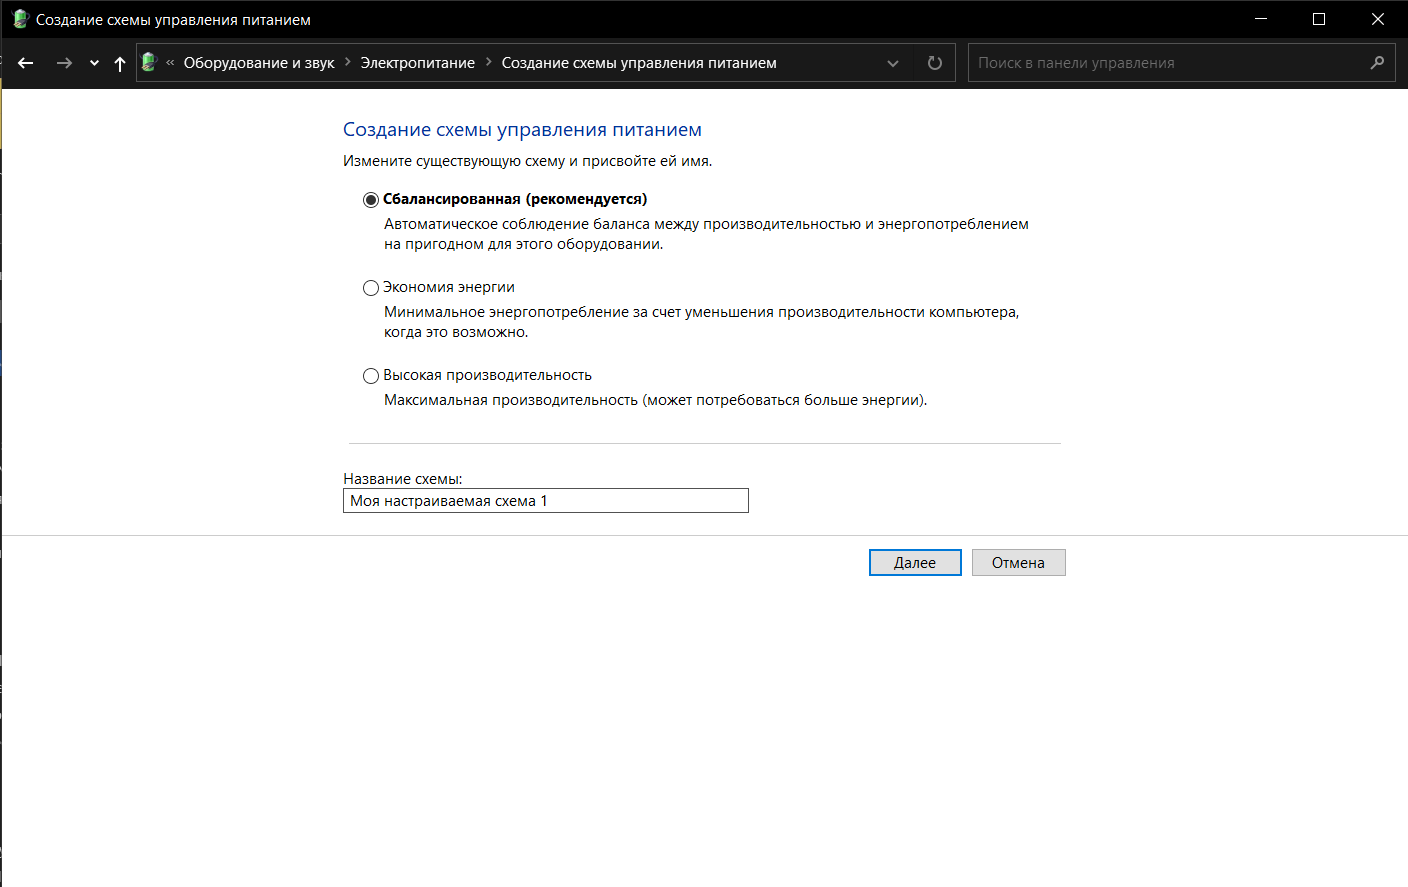Click 'Создание схемы управления питанием' breadcrumb
Viewport: 1408px width, 887px height.
[x=639, y=63]
